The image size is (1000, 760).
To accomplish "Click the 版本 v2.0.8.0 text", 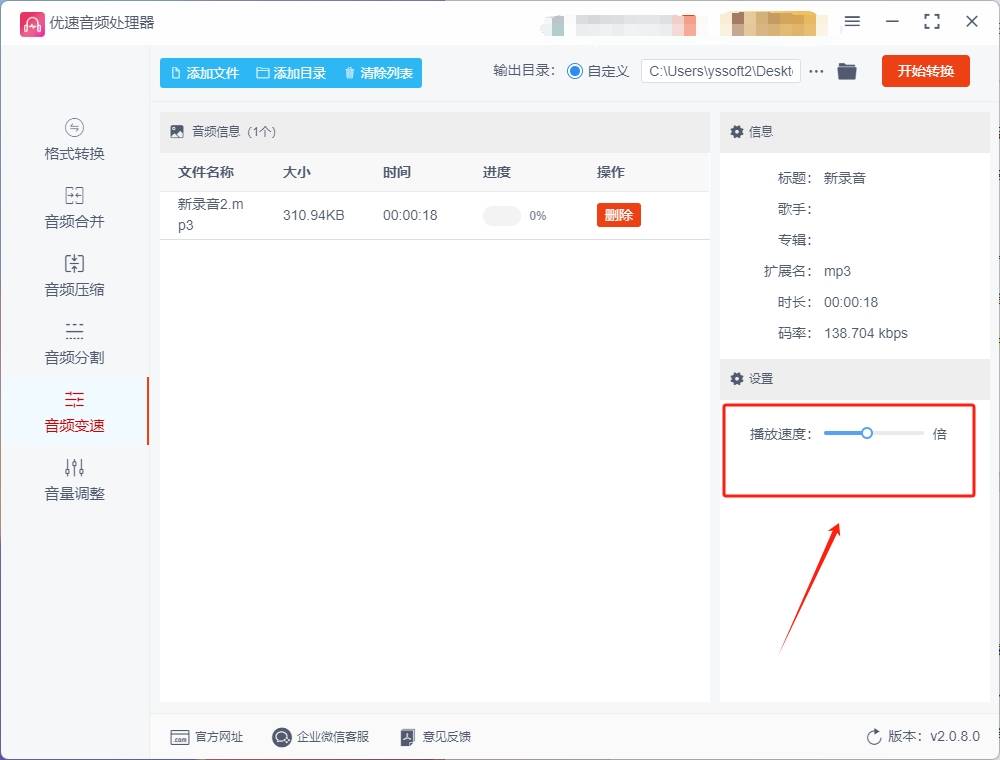I will point(934,736).
